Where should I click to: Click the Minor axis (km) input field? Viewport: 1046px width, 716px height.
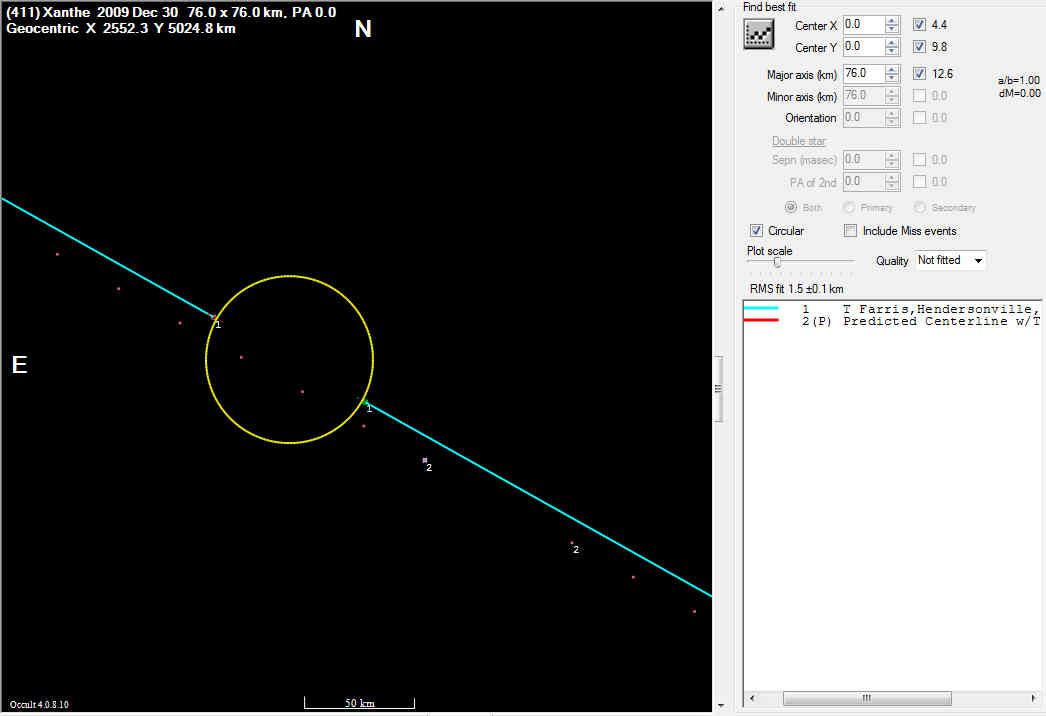point(863,95)
